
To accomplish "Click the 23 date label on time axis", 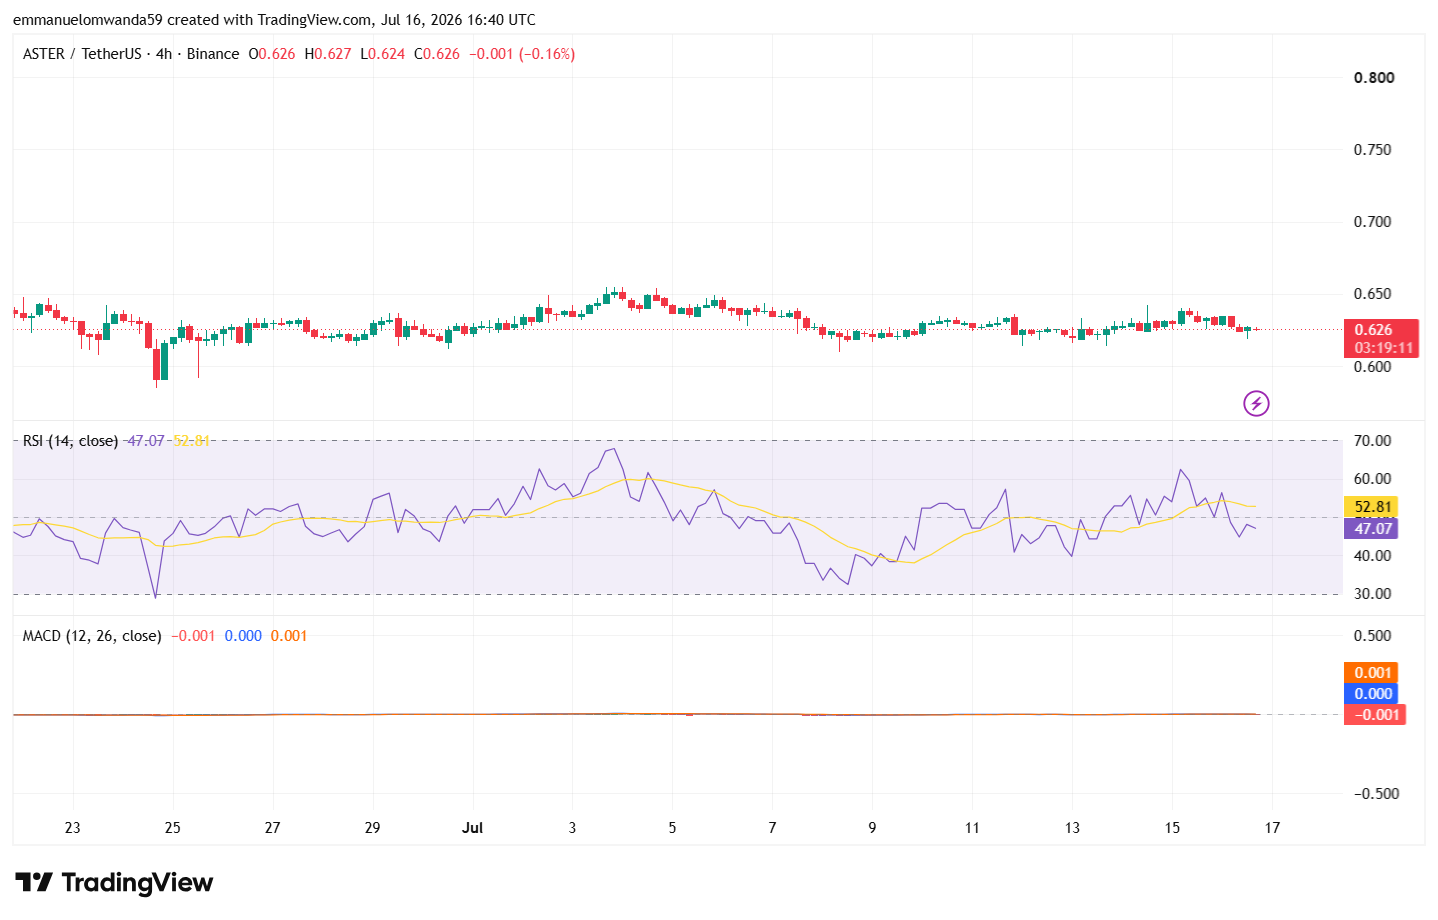I will (72, 828).
